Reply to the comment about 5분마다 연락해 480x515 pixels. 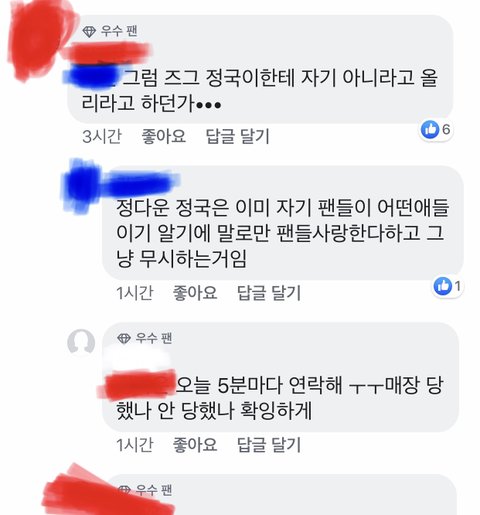tap(269, 444)
